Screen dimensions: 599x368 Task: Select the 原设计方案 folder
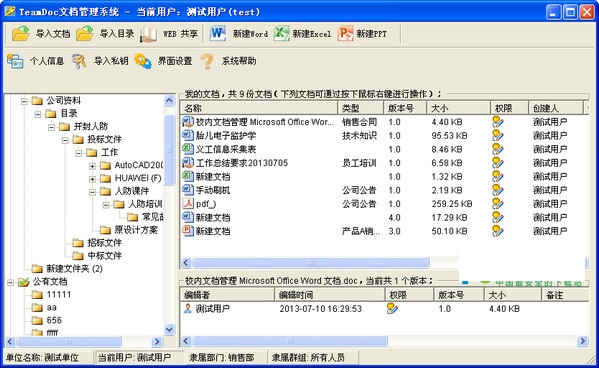(x=136, y=230)
